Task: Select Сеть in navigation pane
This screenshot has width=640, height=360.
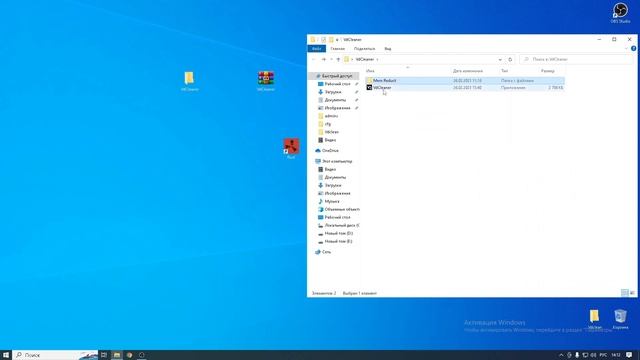Action: tap(326, 252)
